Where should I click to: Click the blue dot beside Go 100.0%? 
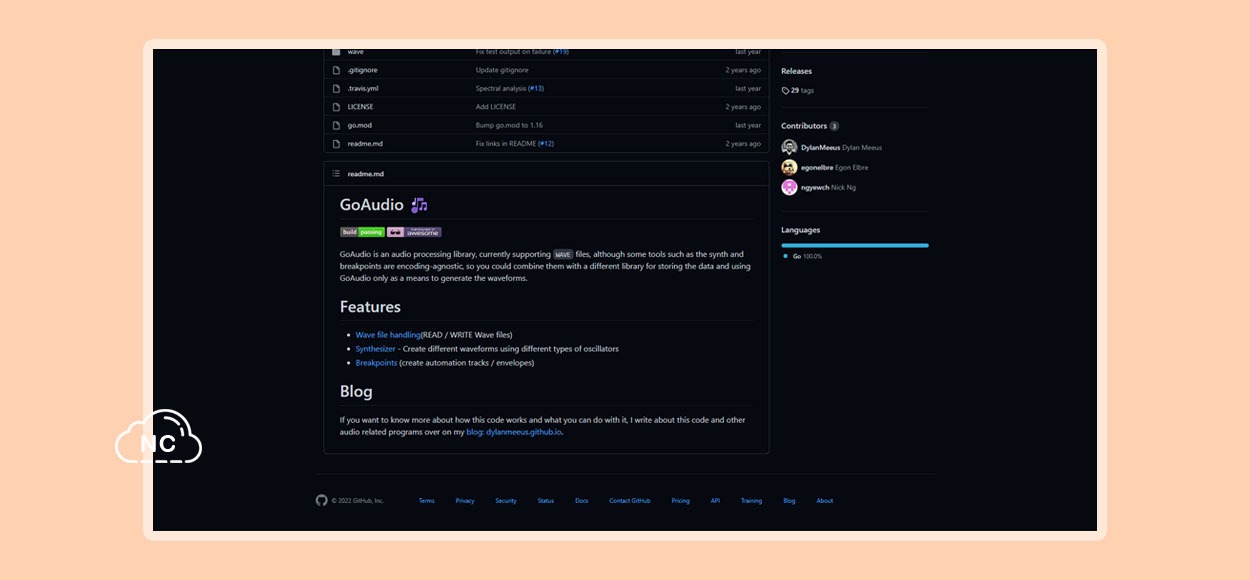click(x=785, y=256)
